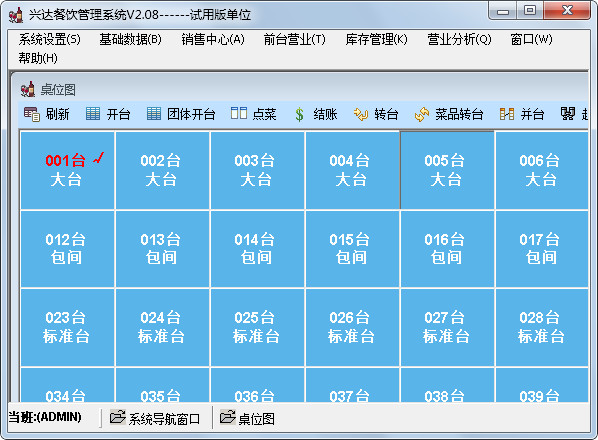Close the 兴达餐饮管理系统 window
Screen dimensions: 598x440
567,10
